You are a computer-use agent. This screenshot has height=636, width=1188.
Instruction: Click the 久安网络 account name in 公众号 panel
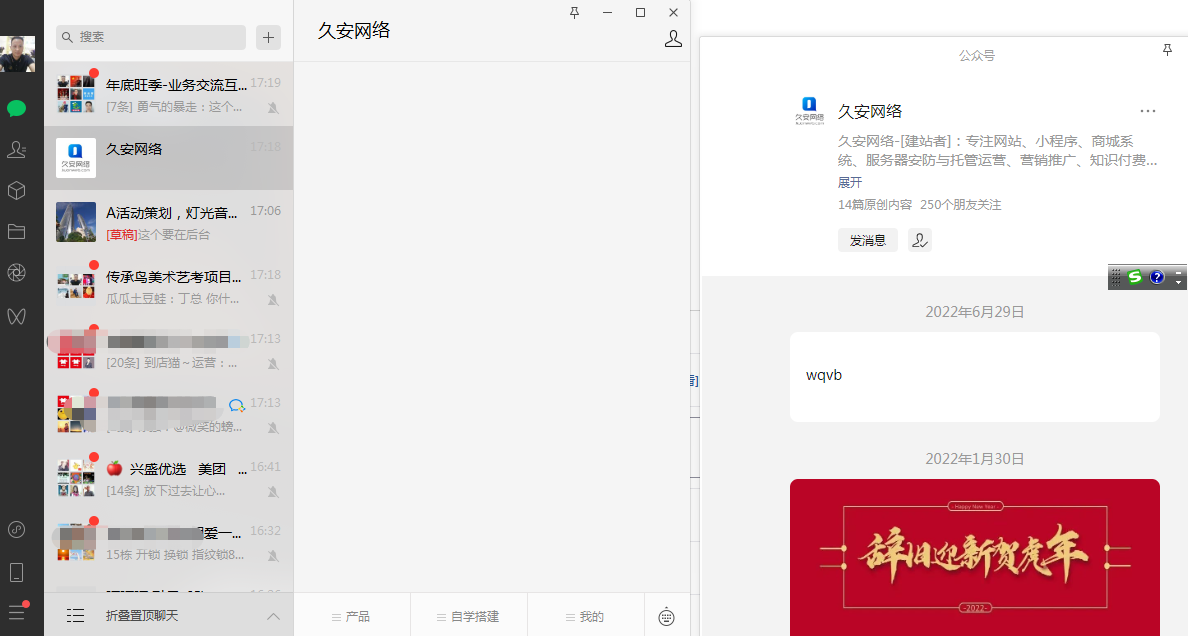pos(870,111)
